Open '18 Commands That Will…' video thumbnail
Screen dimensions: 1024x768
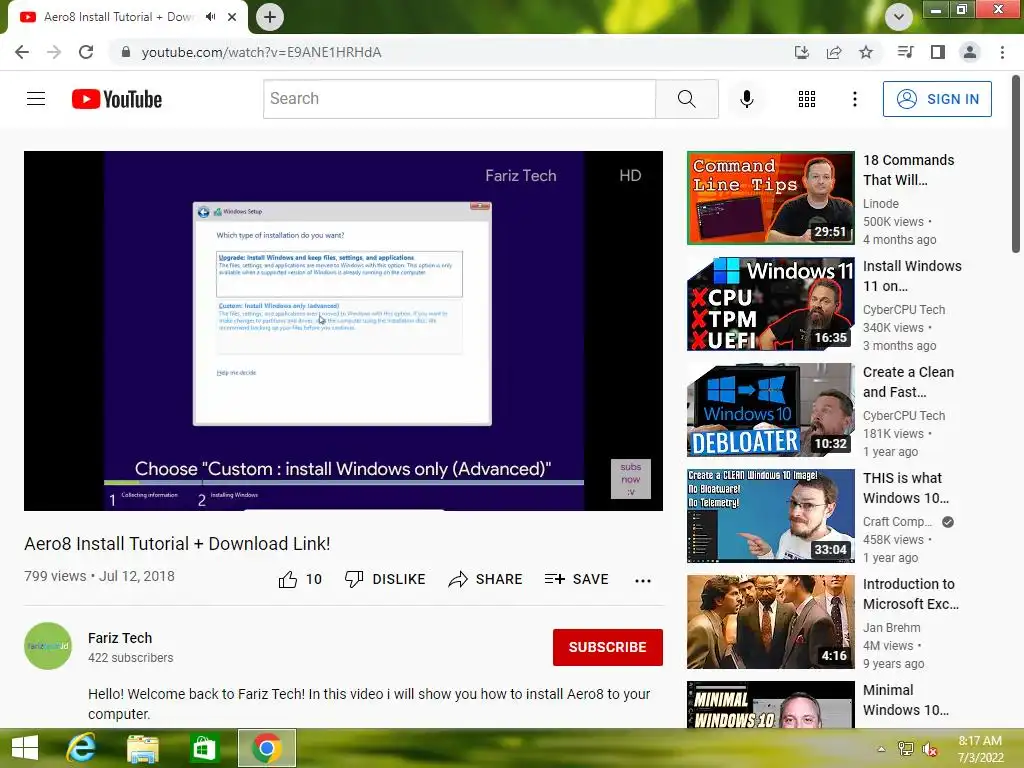pos(771,198)
